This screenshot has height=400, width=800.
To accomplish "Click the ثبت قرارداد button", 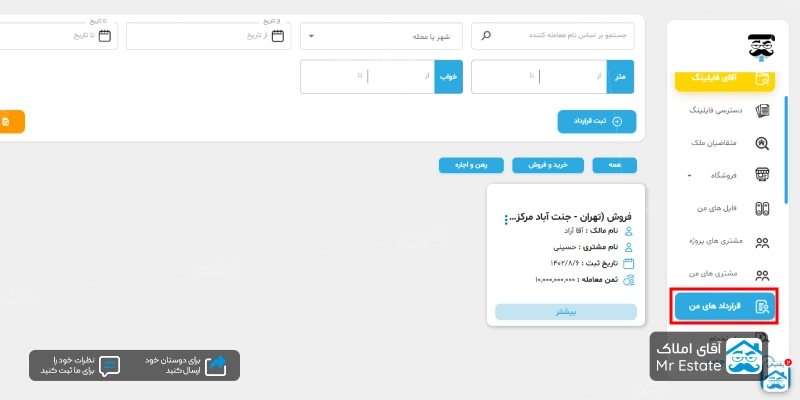I will 595,121.
